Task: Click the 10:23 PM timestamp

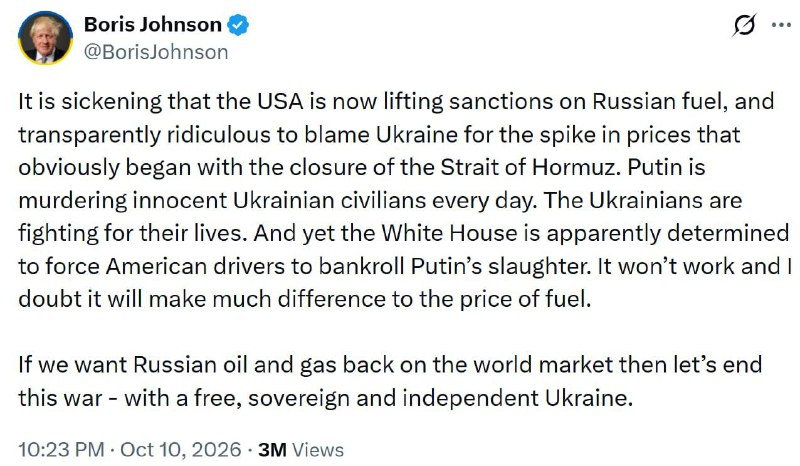Action: tap(61, 450)
